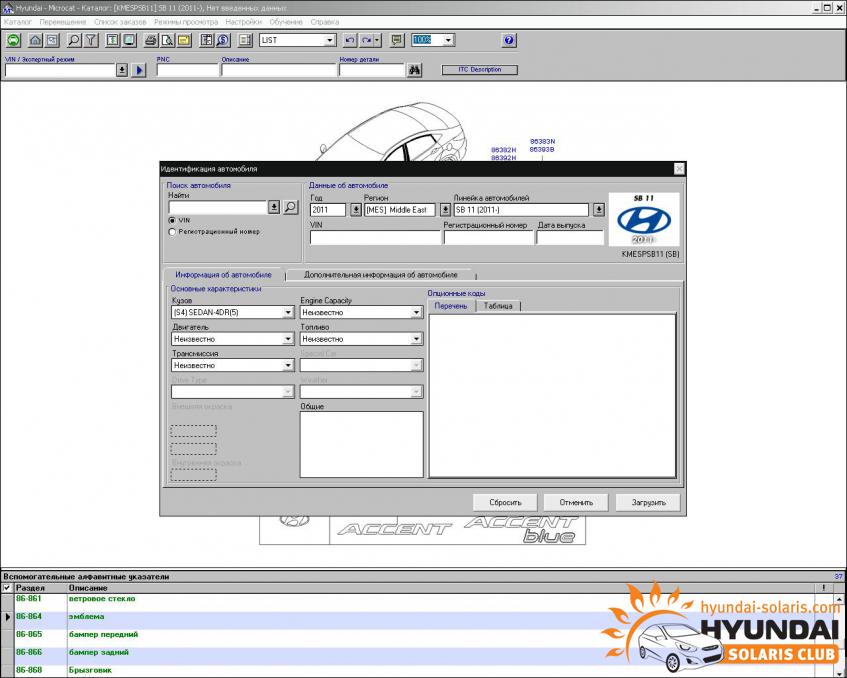
Task: Print using the printer icon
Action: (151, 40)
